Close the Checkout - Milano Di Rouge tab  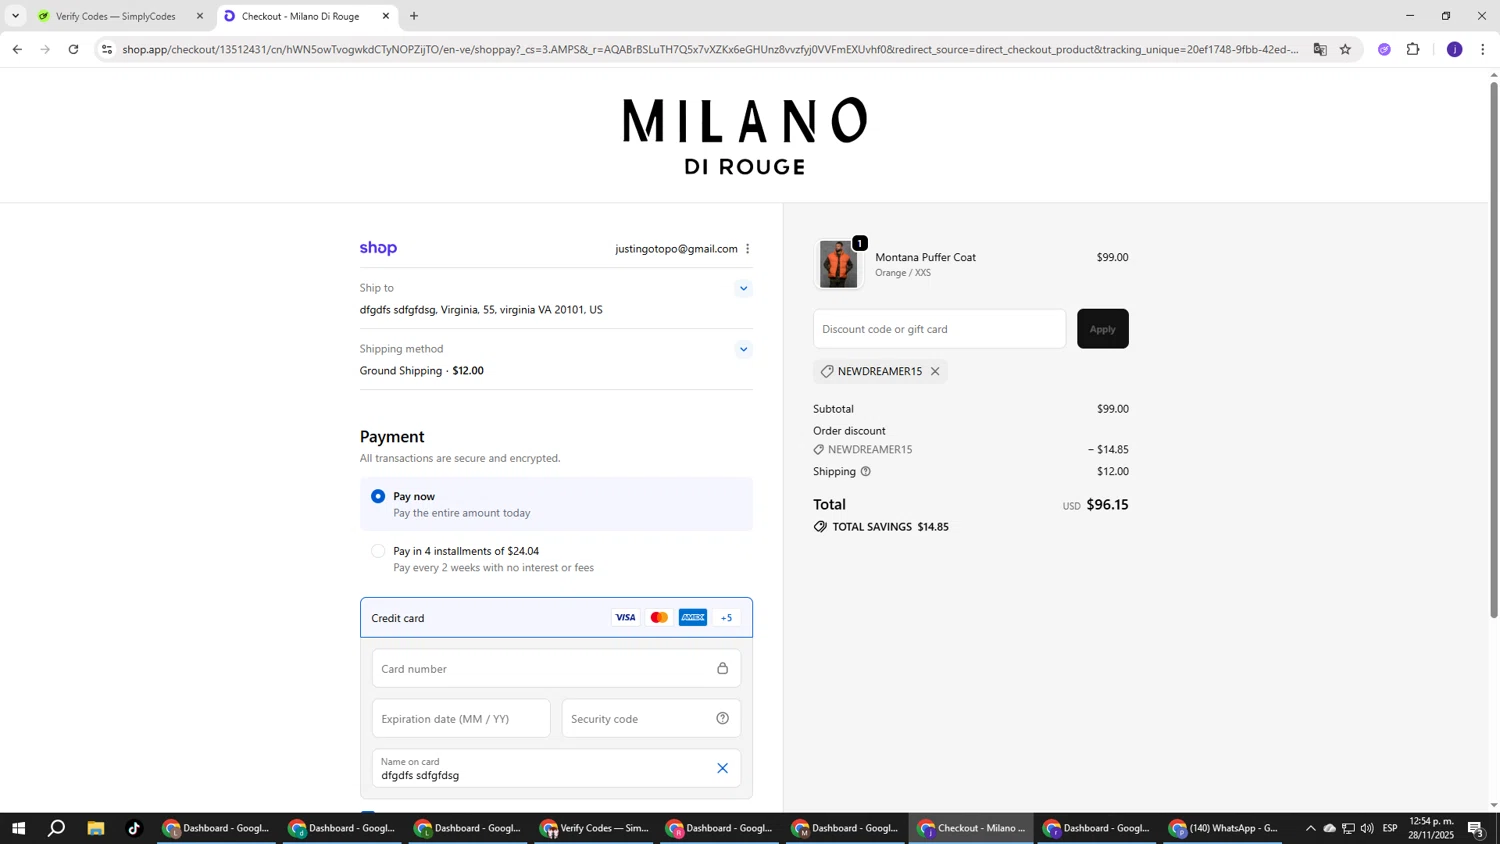[x=386, y=16]
